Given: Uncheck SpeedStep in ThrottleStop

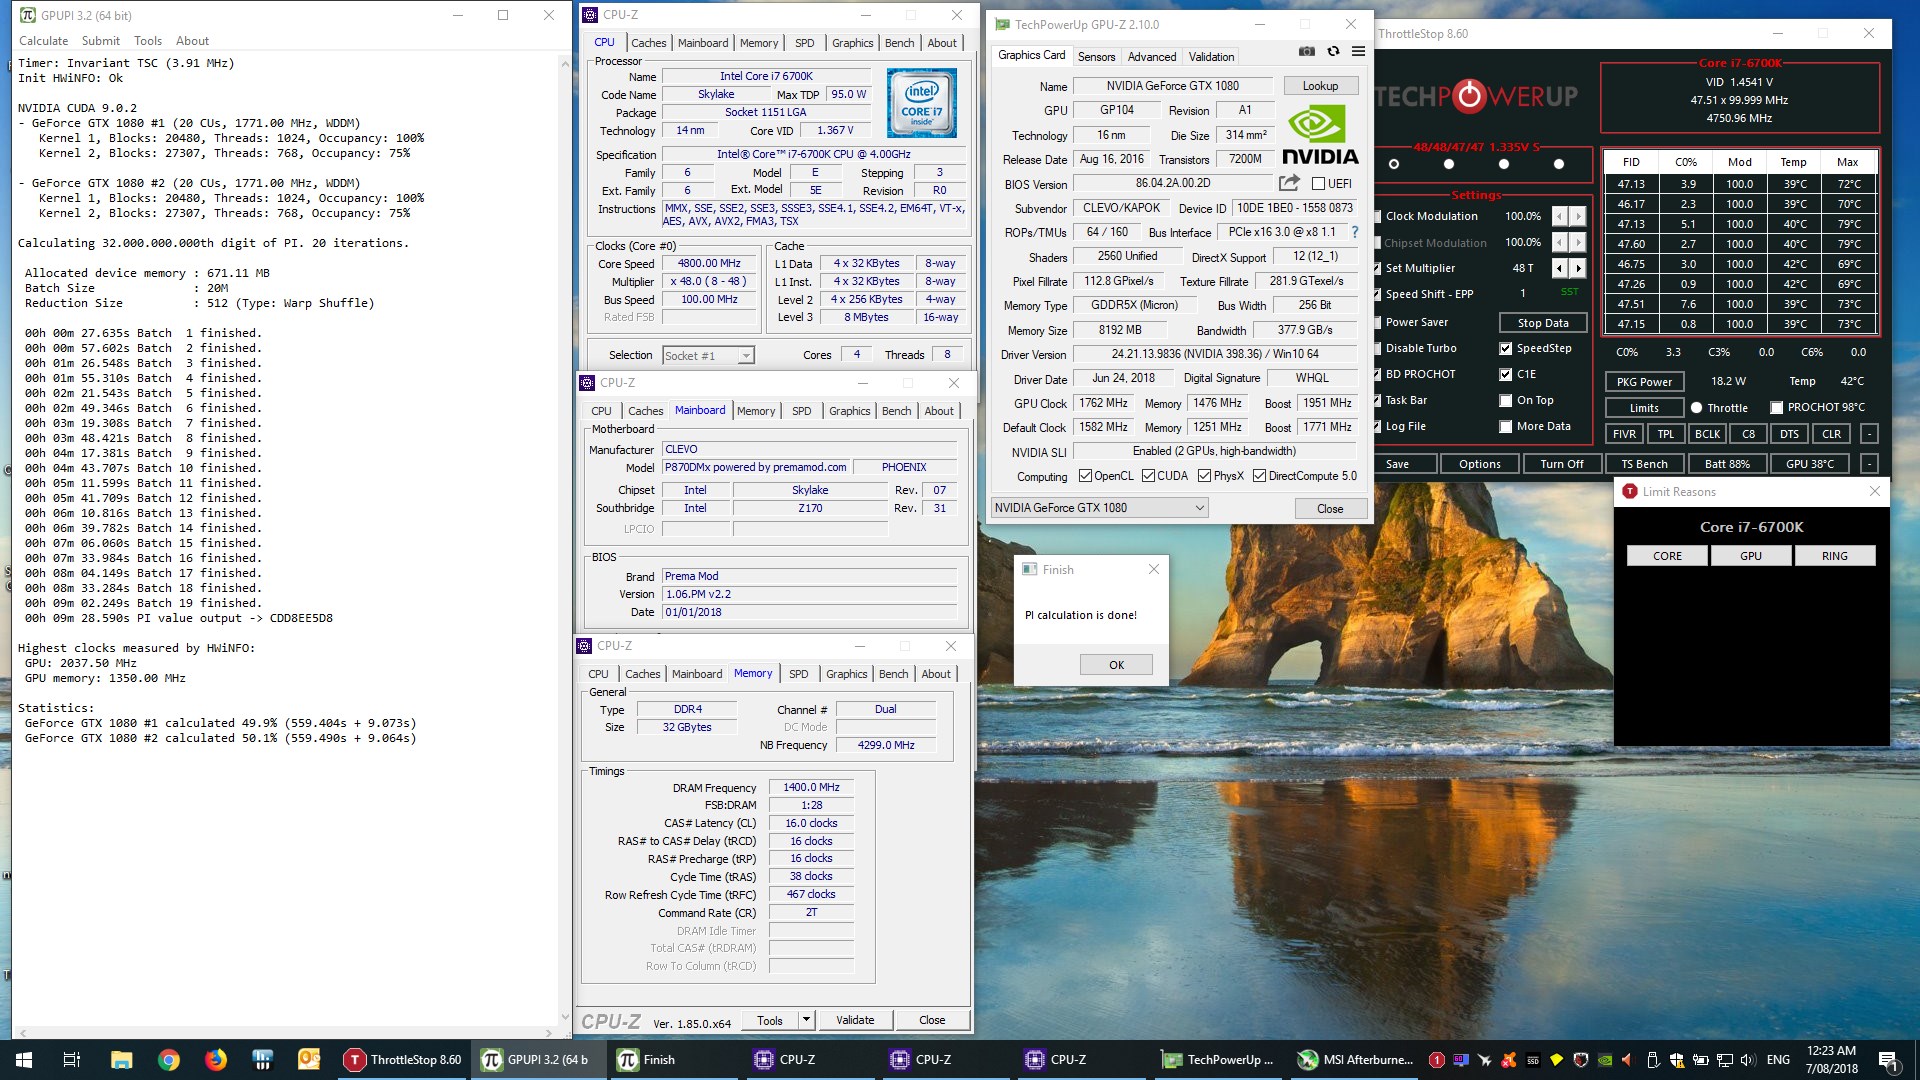Looking at the screenshot, I should coord(1505,349).
